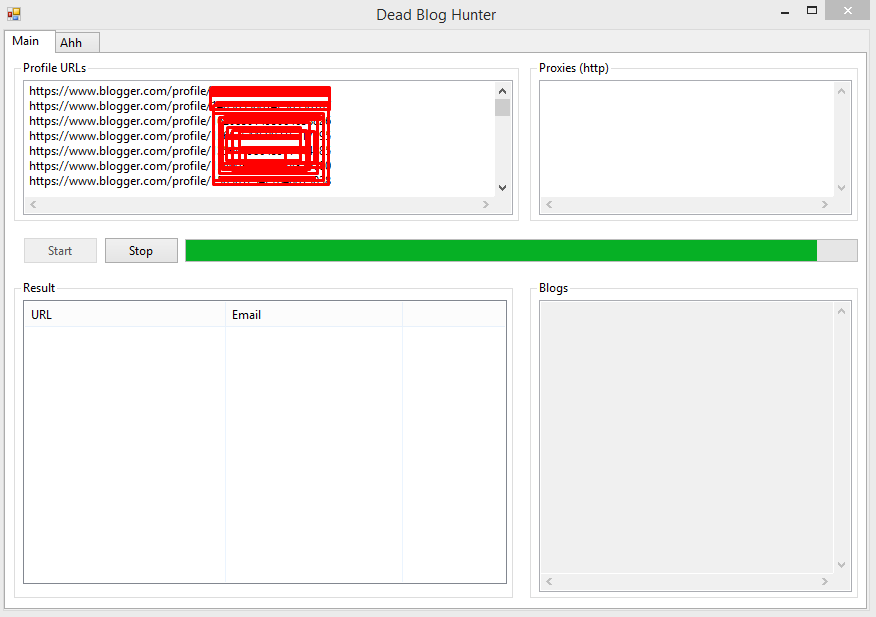The width and height of the screenshot is (876, 617).
Task: Click the Stop button
Action: pos(141,251)
